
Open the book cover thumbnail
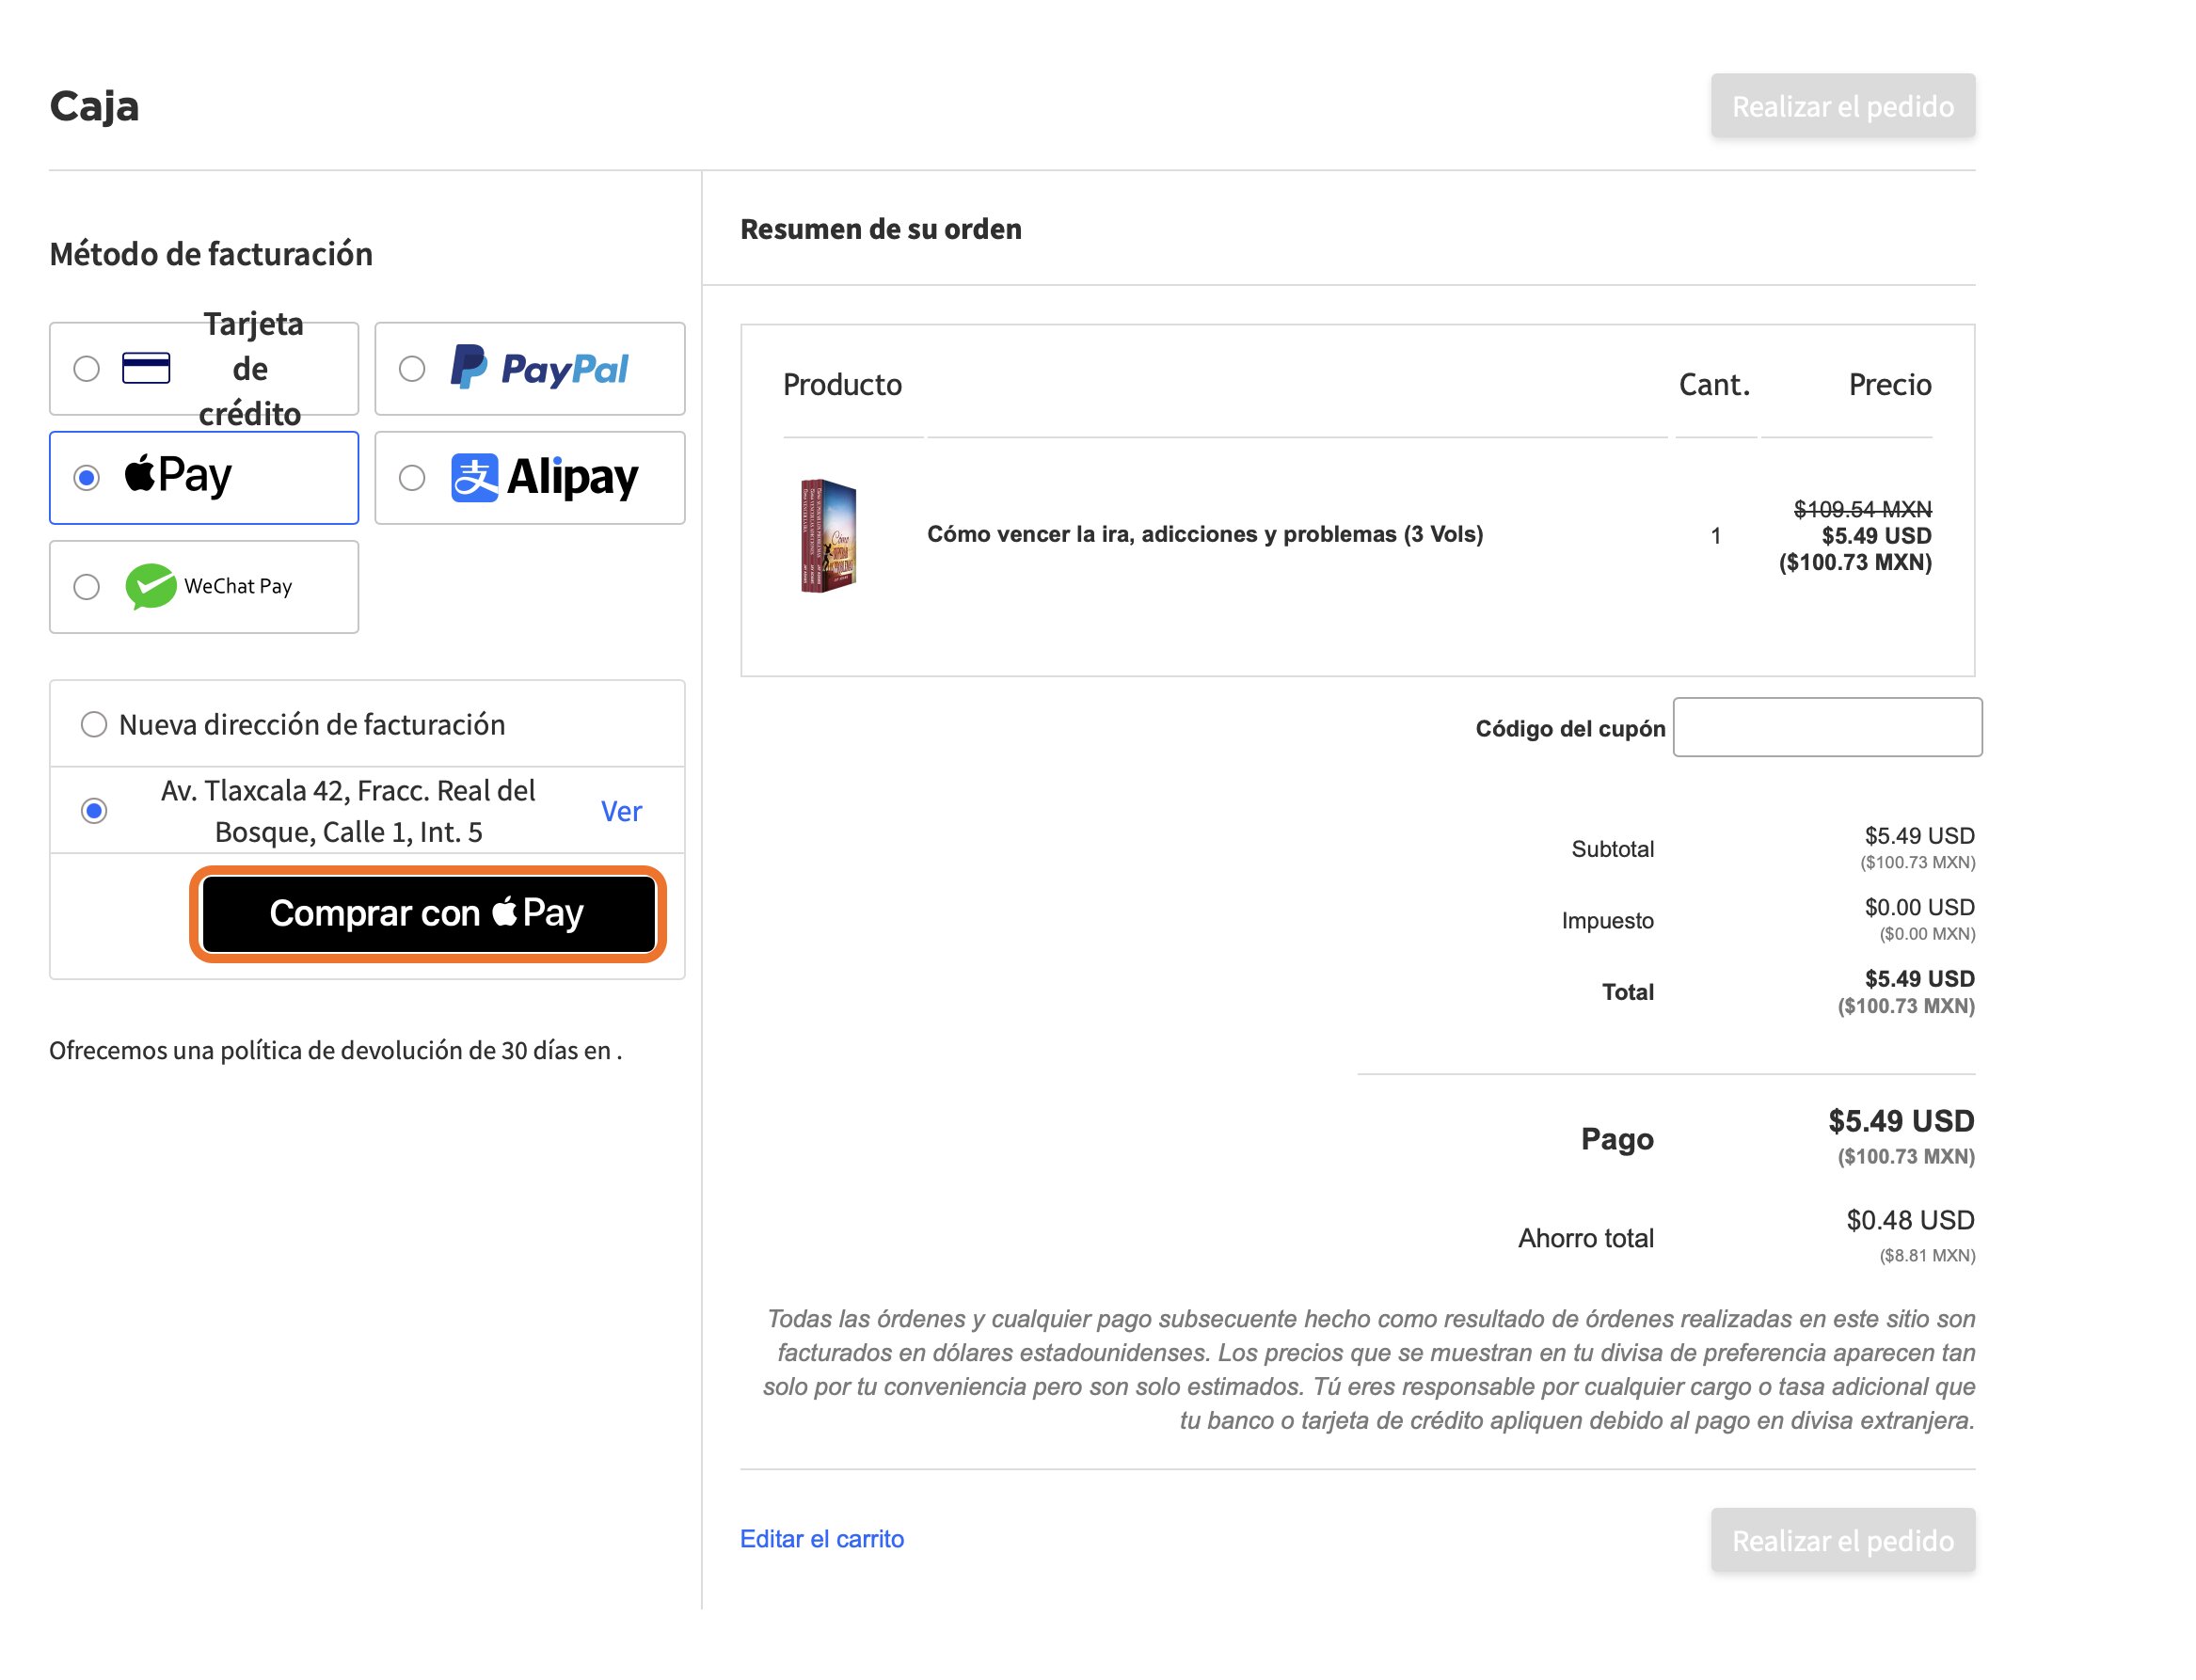pyautogui.click(x=829, y=536)
